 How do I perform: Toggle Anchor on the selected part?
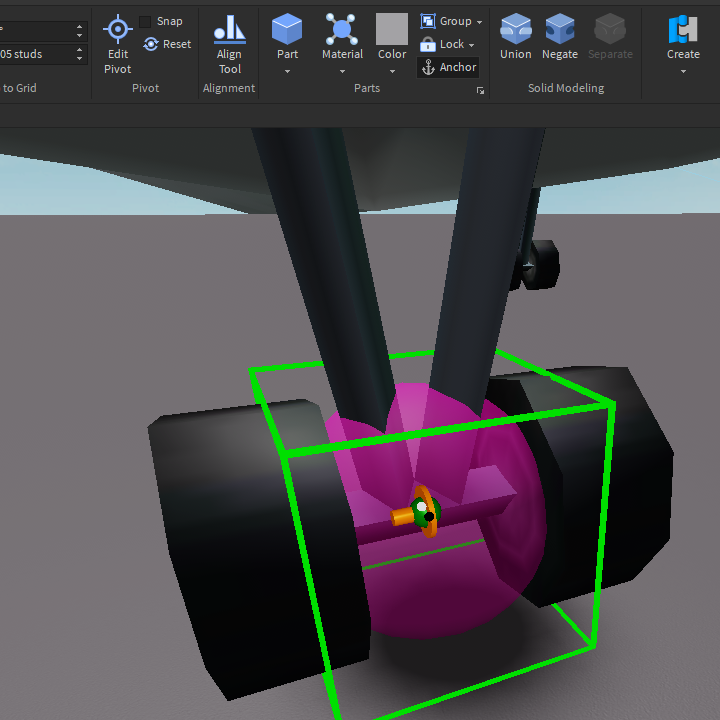pos(448,67)
